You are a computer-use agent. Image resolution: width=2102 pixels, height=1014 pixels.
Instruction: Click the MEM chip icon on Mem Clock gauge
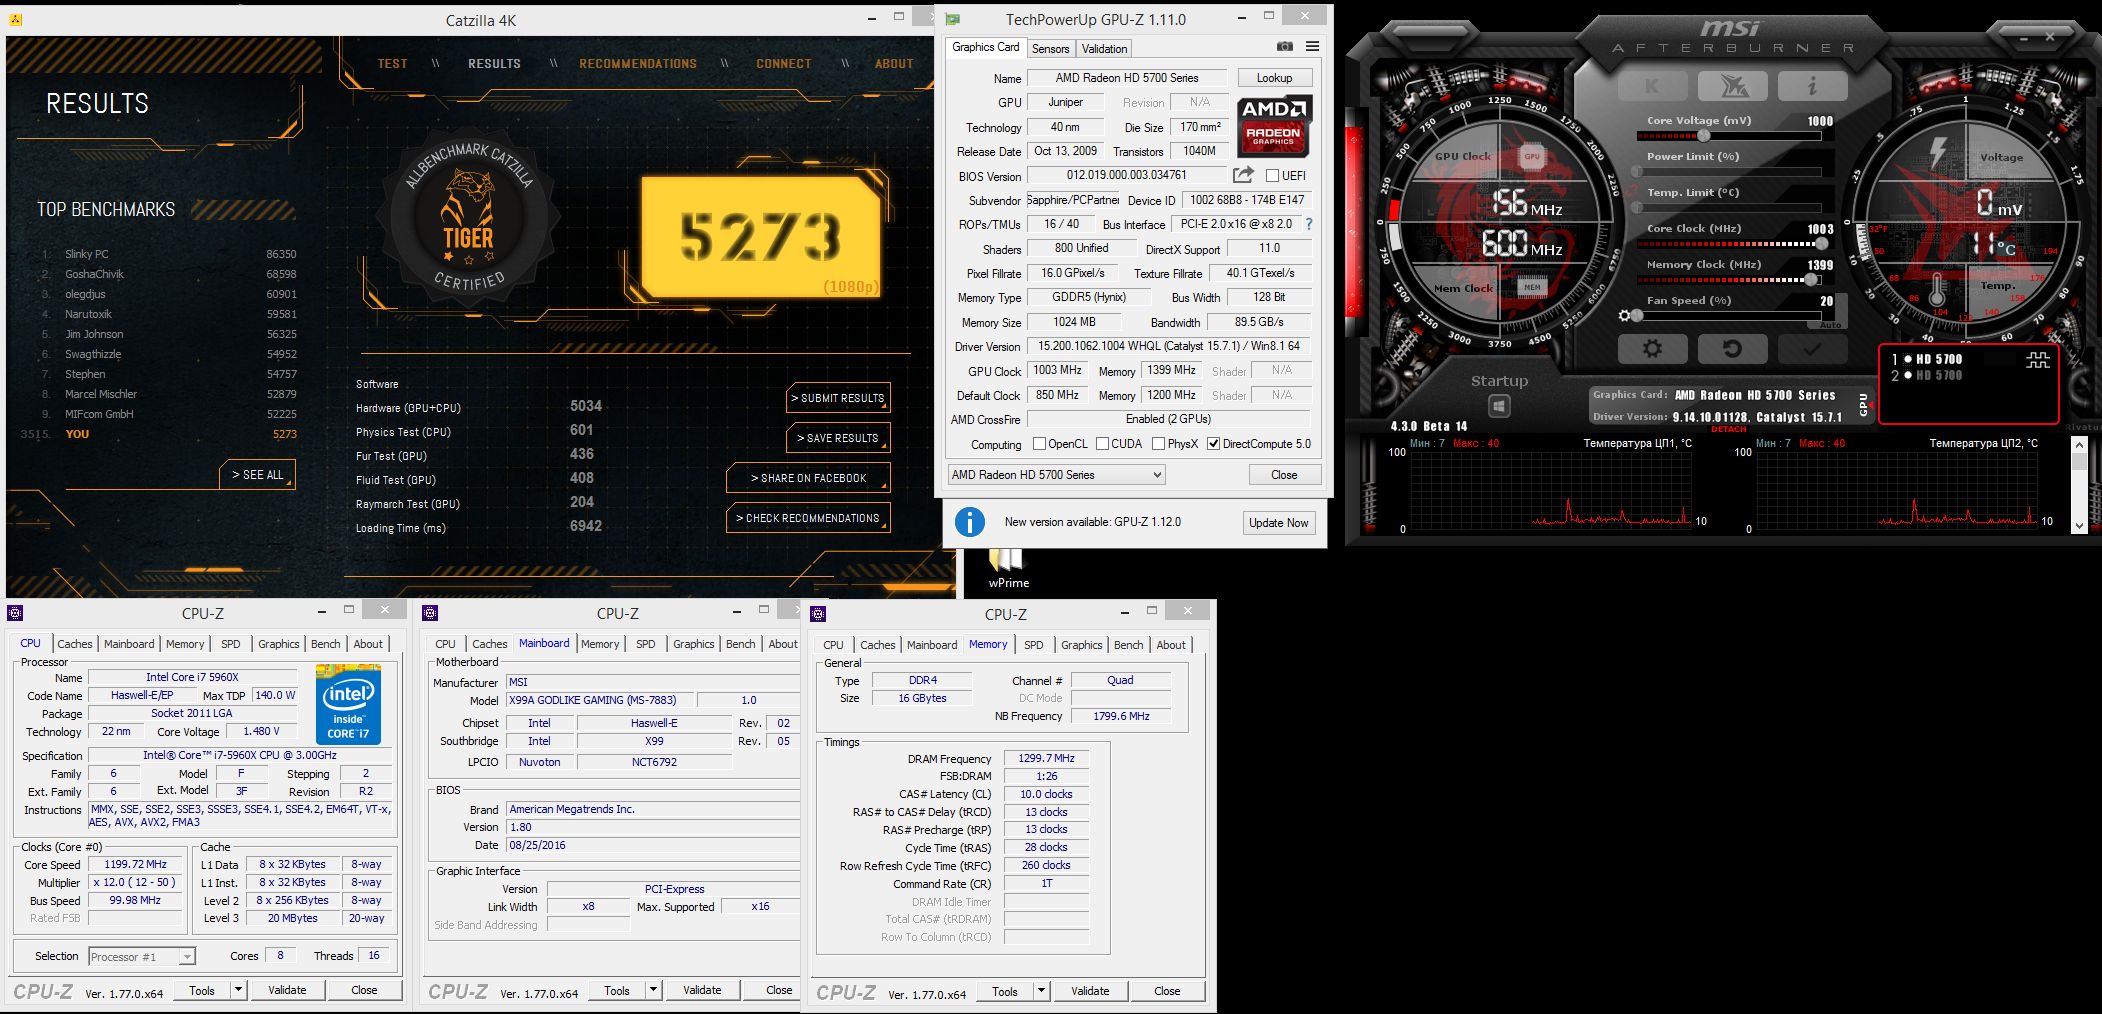[1532, 287]
